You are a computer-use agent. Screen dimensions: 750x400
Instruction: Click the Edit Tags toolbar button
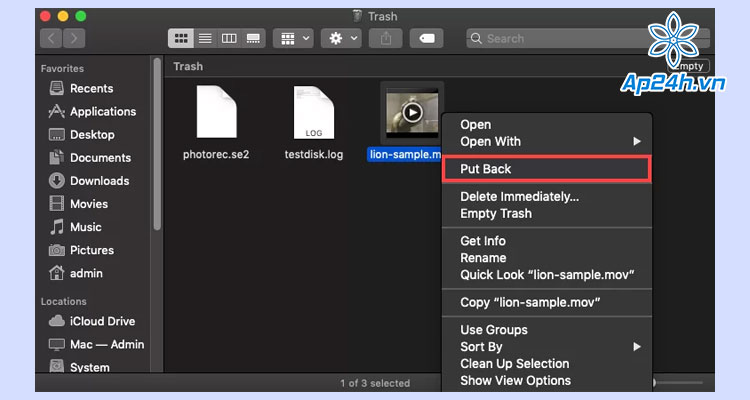(427, 38)
